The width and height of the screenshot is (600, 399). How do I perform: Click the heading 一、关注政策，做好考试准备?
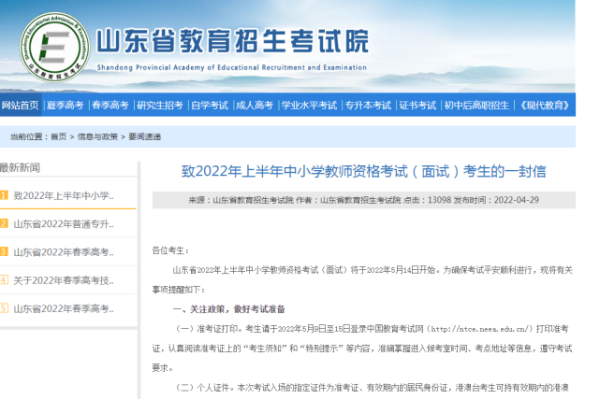(229, 309)
